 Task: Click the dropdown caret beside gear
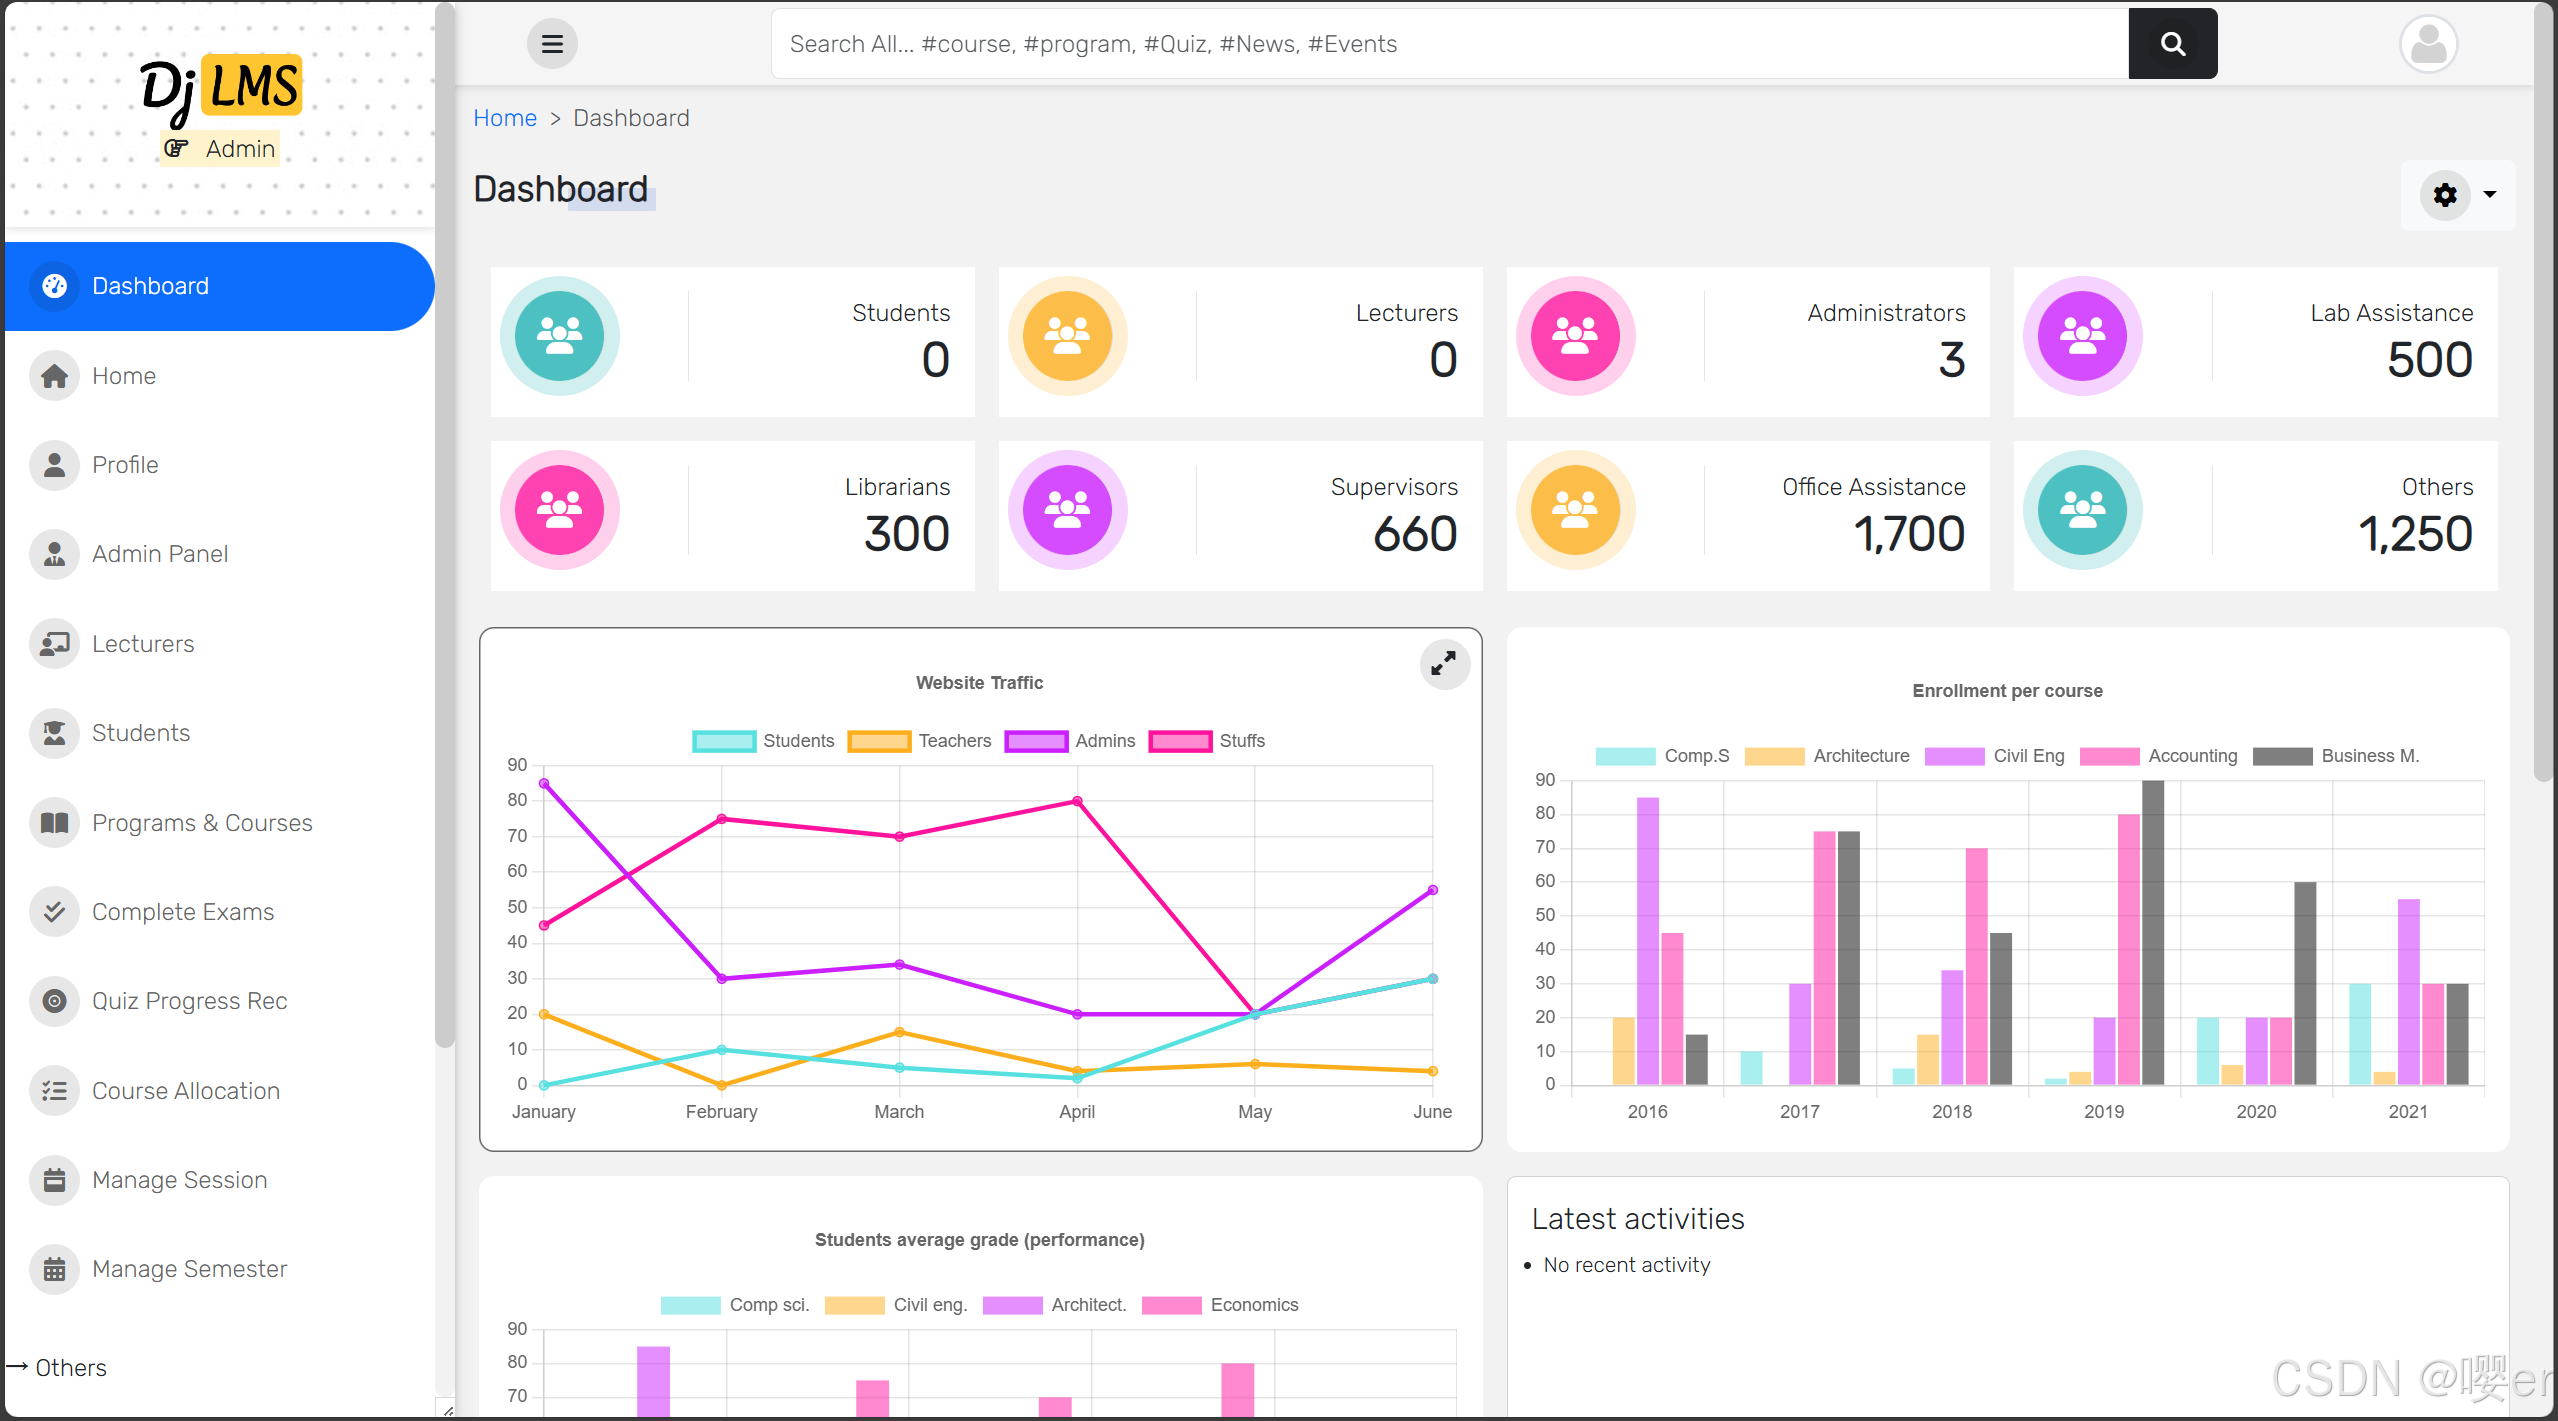(2490, 195)
